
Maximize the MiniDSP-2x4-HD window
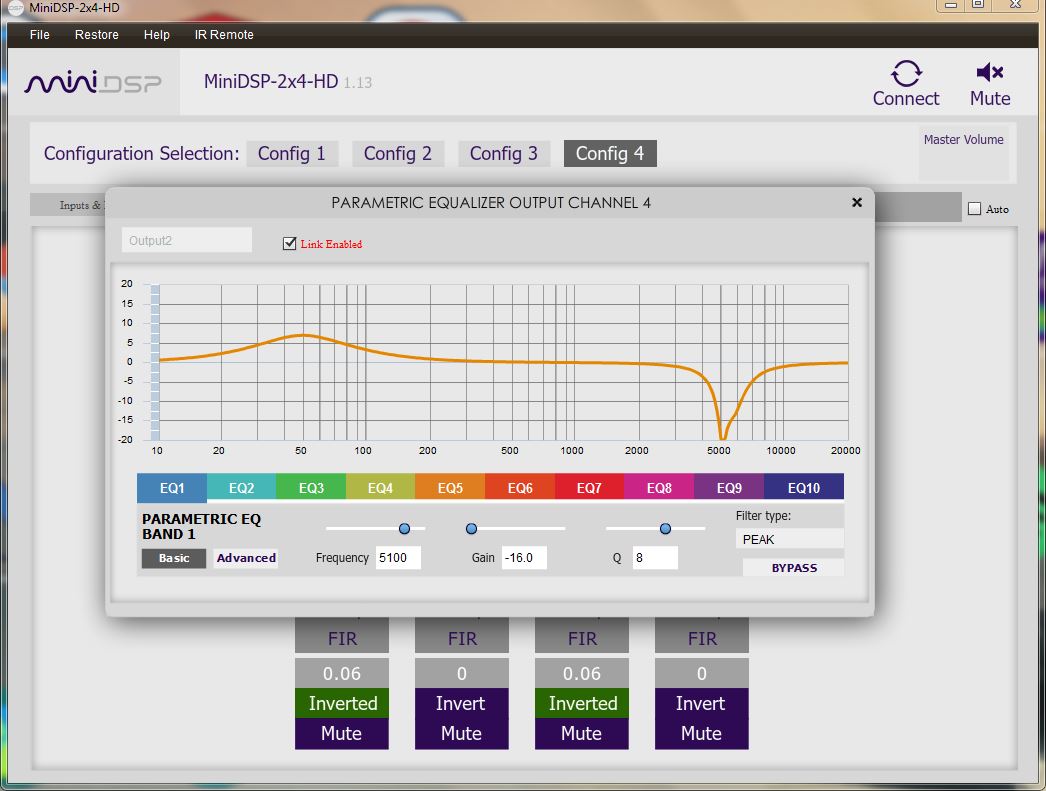click(978, 5)
